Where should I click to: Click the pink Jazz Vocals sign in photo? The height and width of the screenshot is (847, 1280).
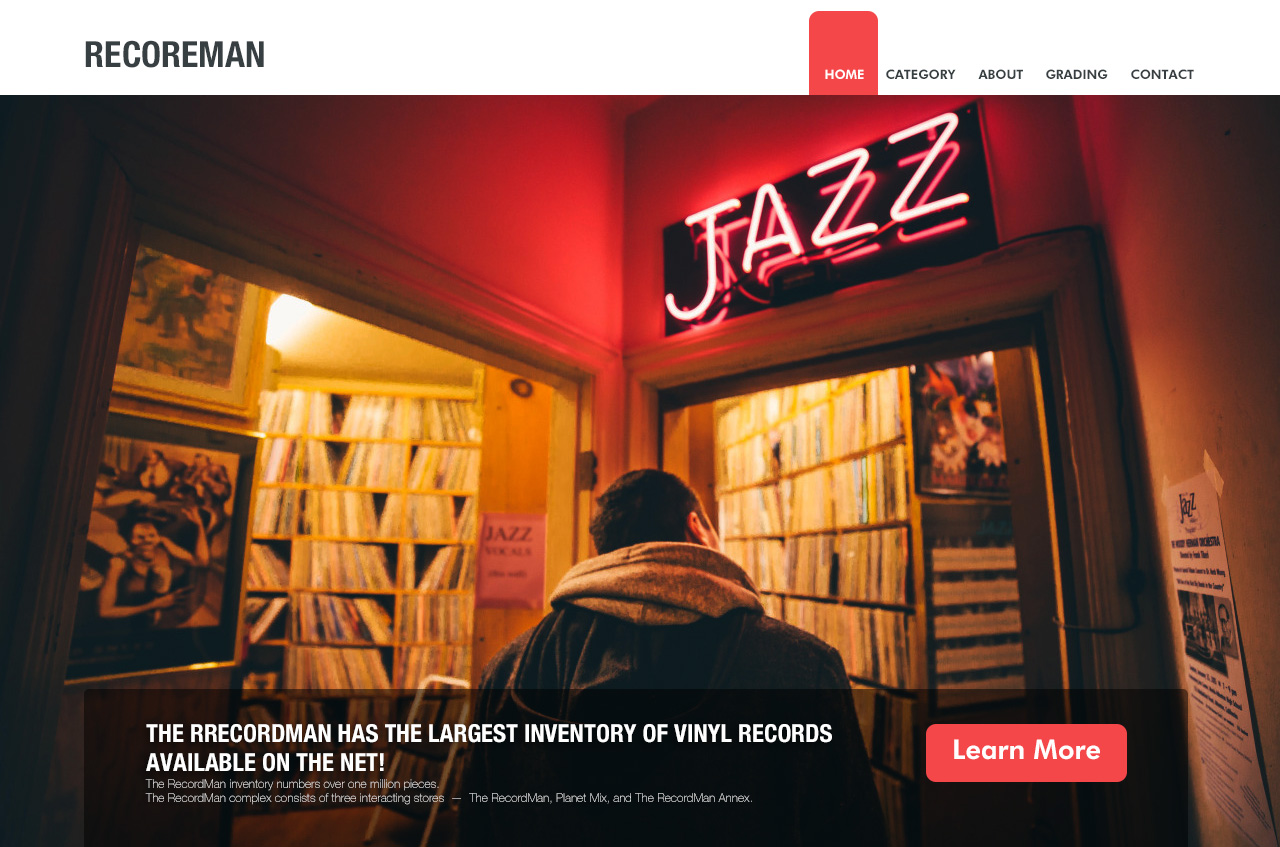coord(511,561)
